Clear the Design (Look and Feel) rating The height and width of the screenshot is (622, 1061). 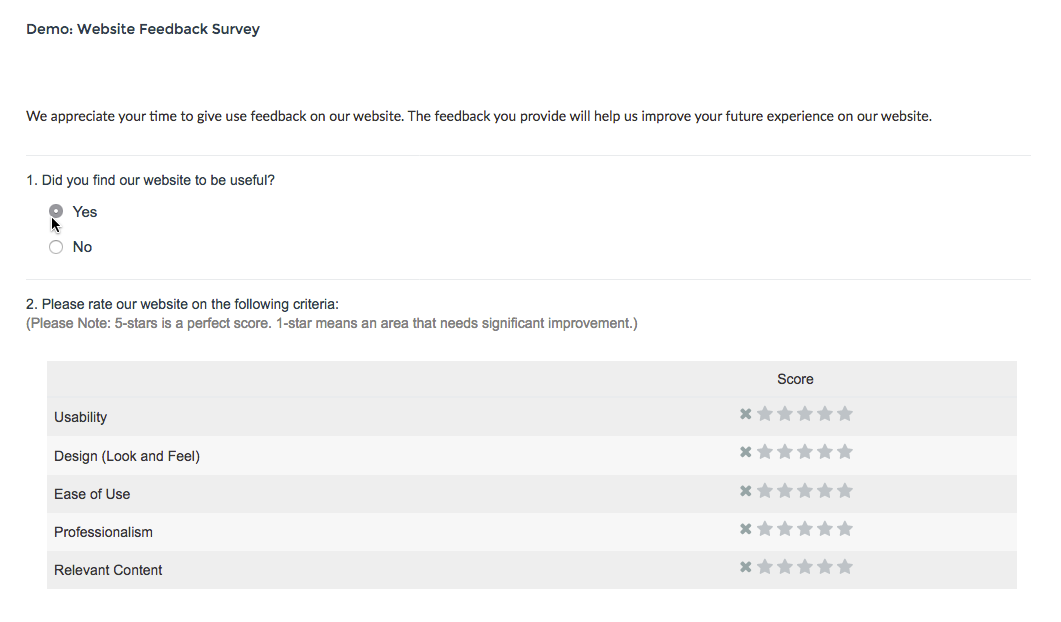745,452
